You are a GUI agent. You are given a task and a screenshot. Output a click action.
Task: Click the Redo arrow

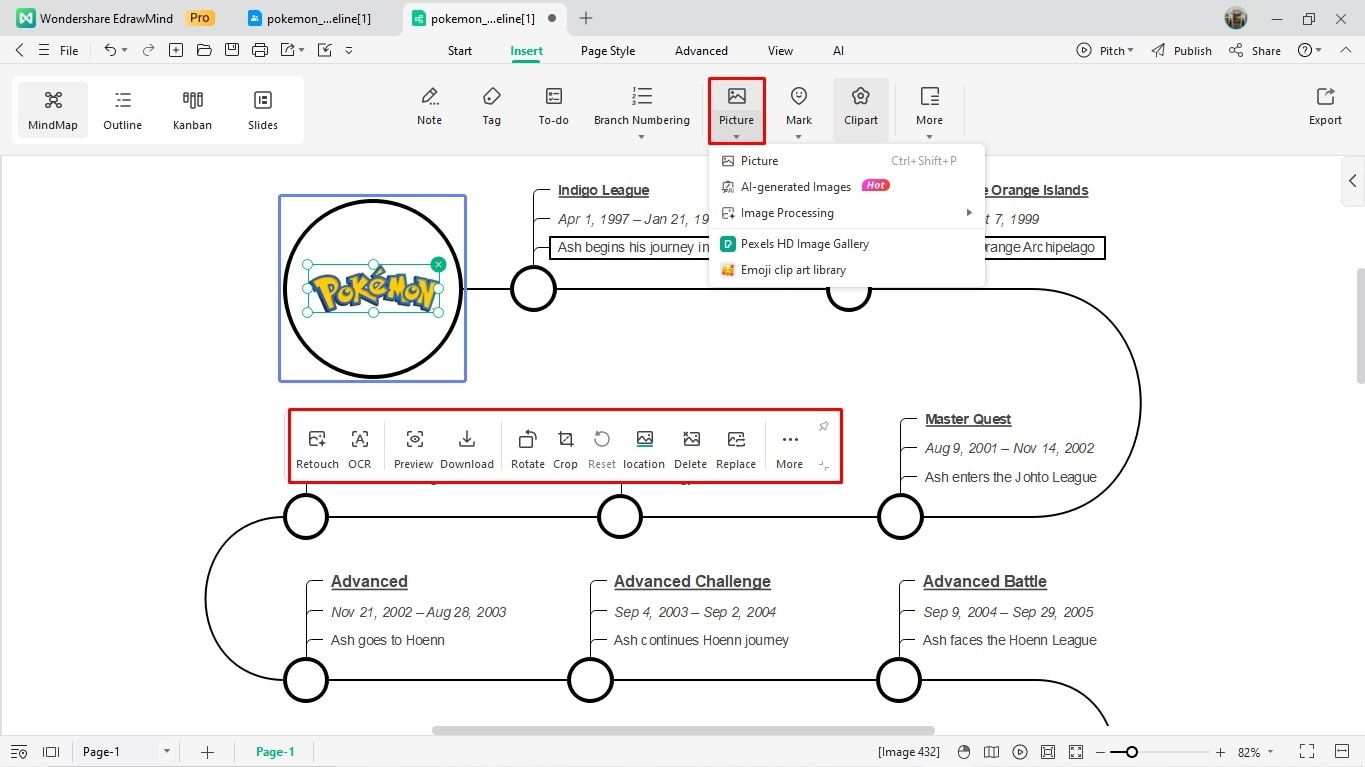coord(149,50)
